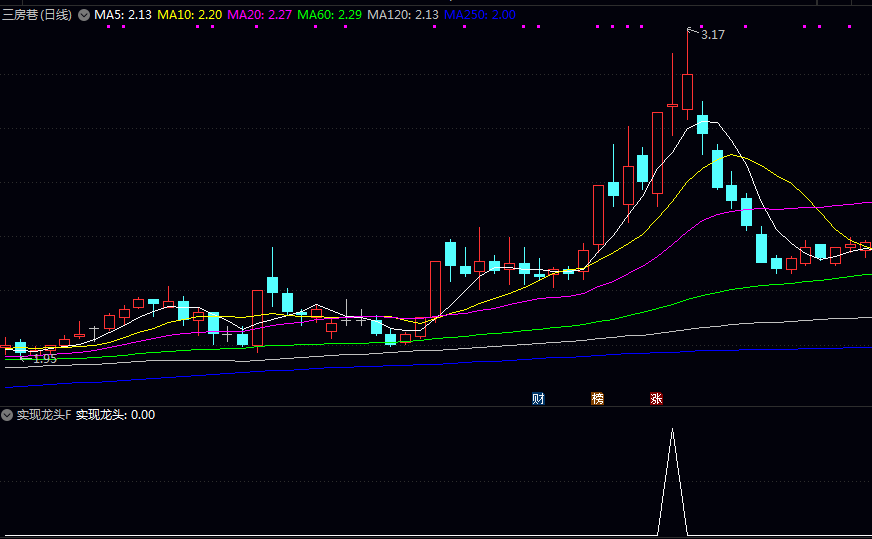Viewport: 872px width, 539px height.
Task: Click the 三房巷 (日线) chart title
Action: [x=37, y=15]
